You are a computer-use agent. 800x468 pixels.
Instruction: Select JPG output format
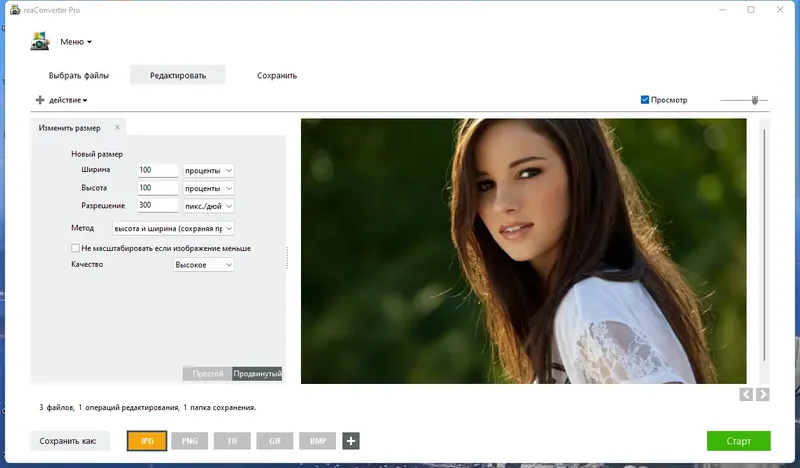click(x=147, y=441)
